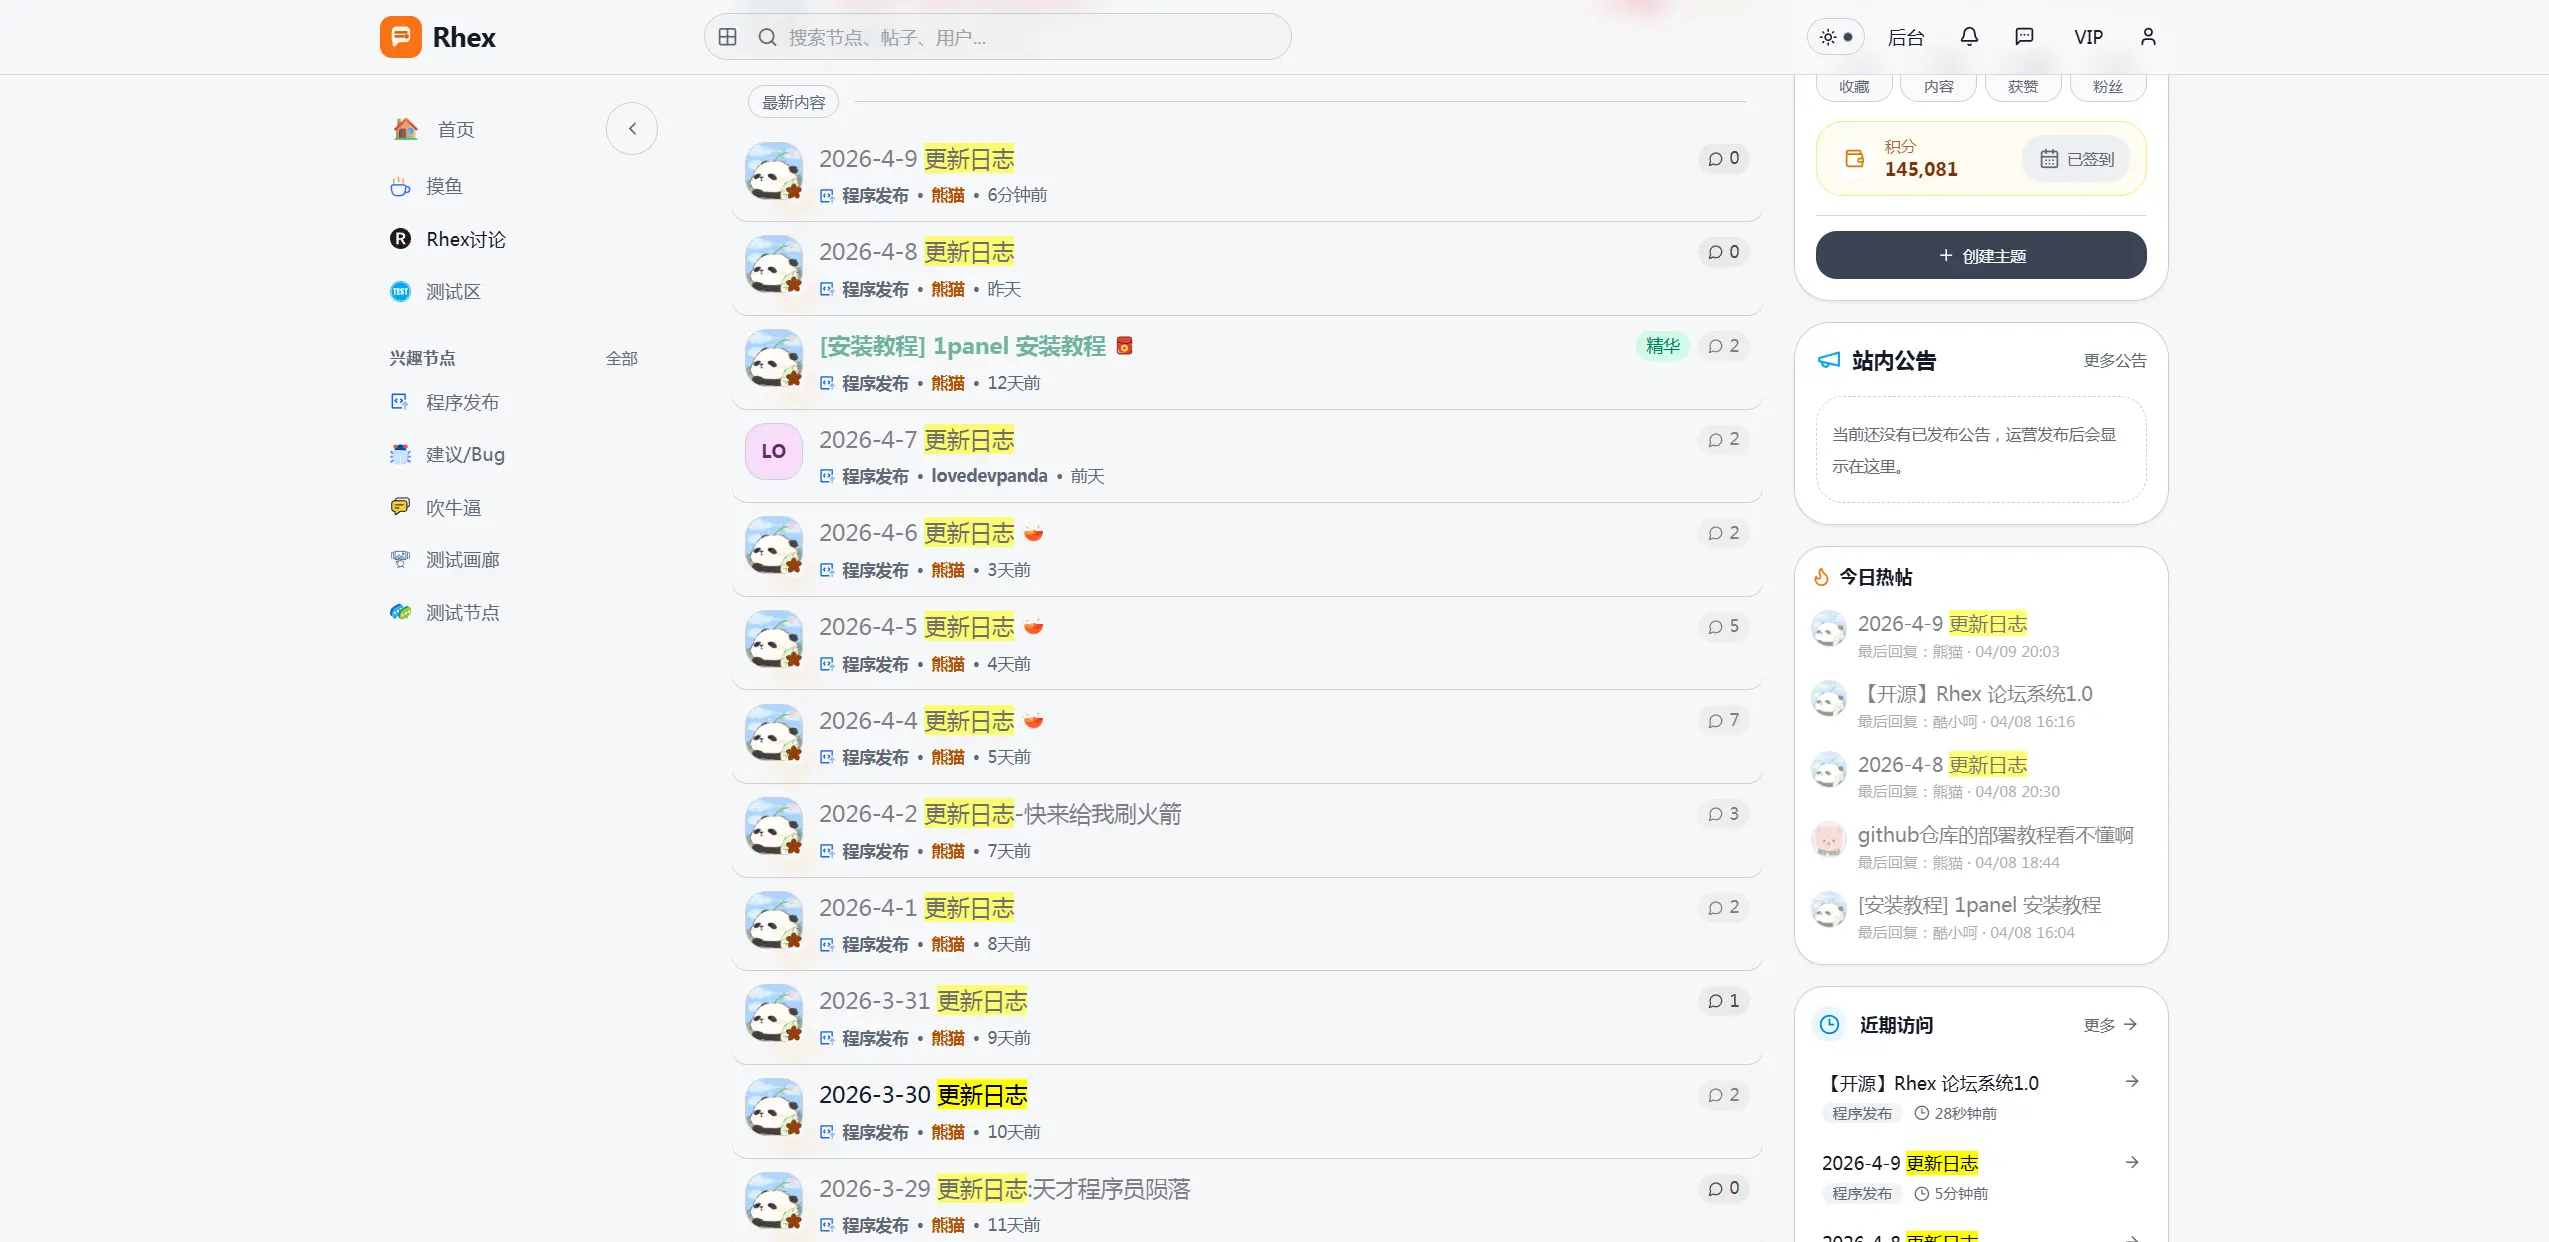Click the grid menu icon in search bar

click(728, 37)
